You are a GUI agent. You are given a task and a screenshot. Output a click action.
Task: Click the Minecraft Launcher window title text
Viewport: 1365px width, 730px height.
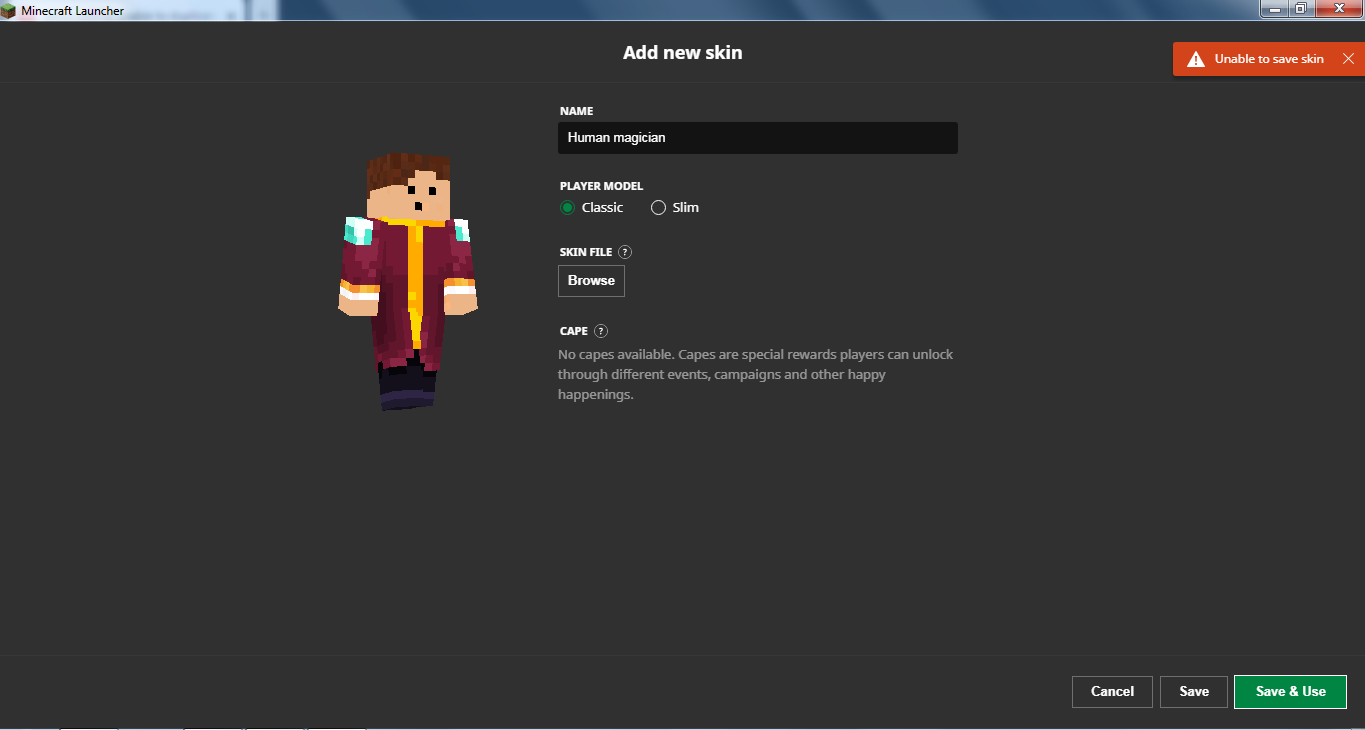[x=73, y=11]
